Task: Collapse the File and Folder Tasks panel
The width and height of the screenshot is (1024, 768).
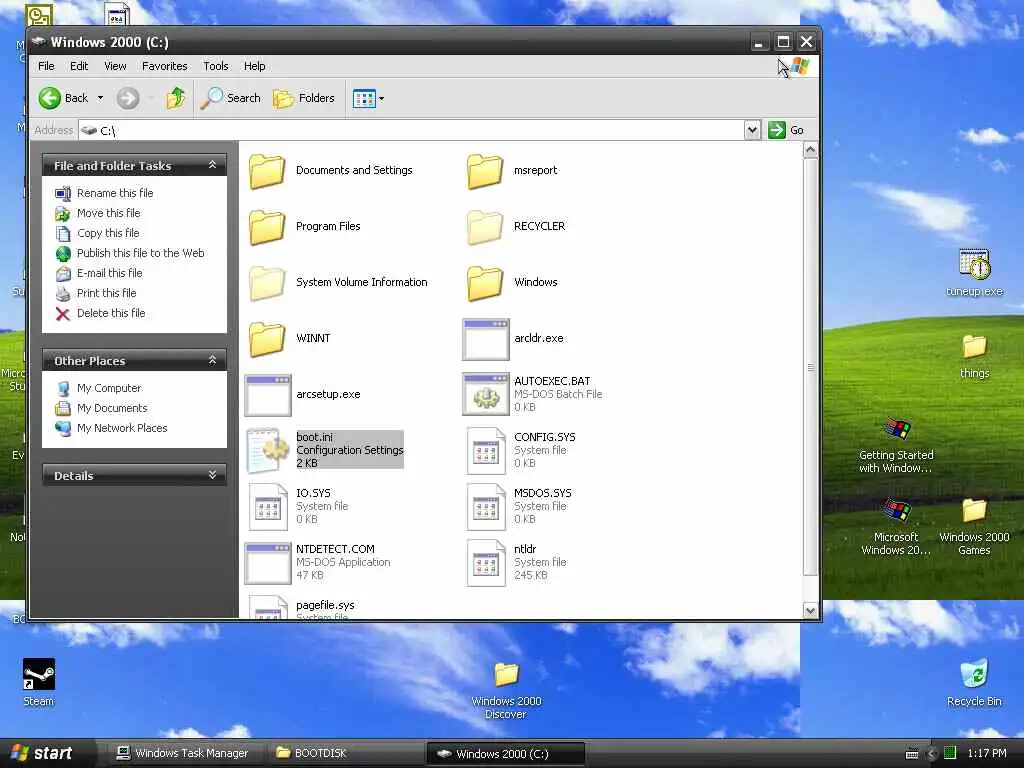Action: point(212,165)
